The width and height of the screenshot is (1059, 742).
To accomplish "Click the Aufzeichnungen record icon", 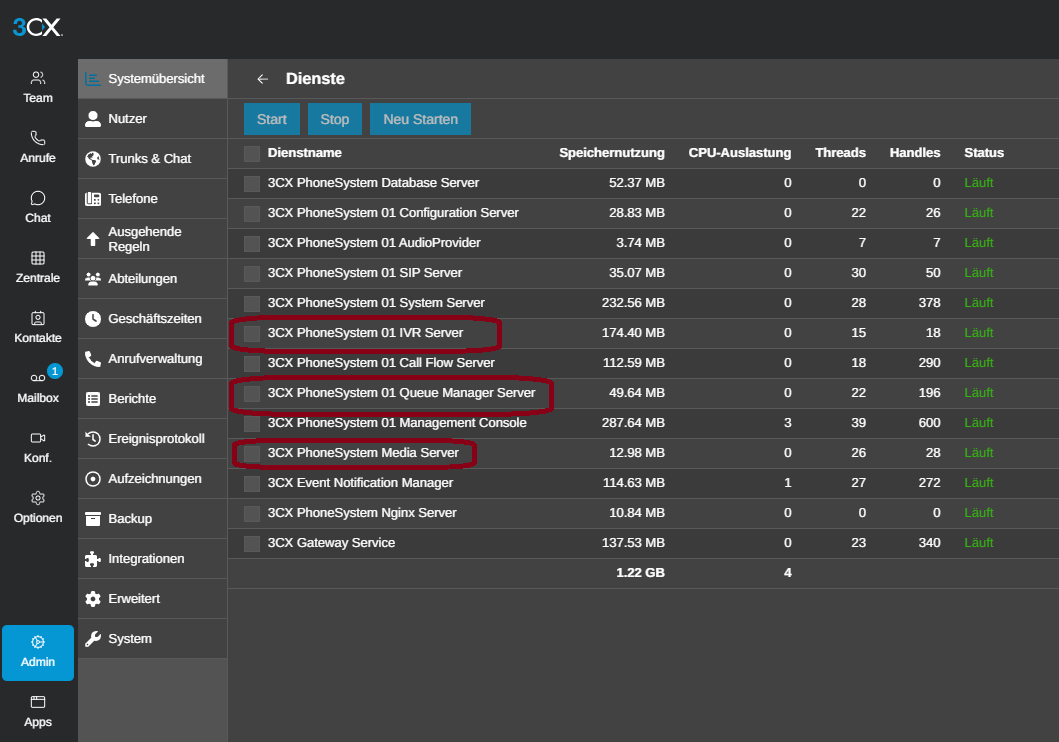I will coord(93,479).
